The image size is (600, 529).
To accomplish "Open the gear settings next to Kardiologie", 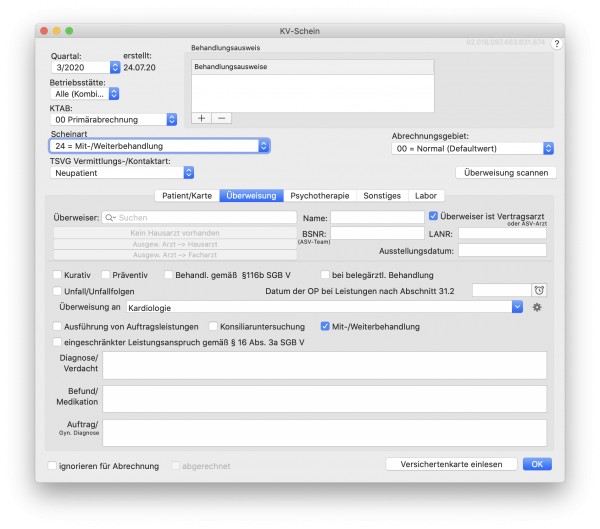I will 537,307.
